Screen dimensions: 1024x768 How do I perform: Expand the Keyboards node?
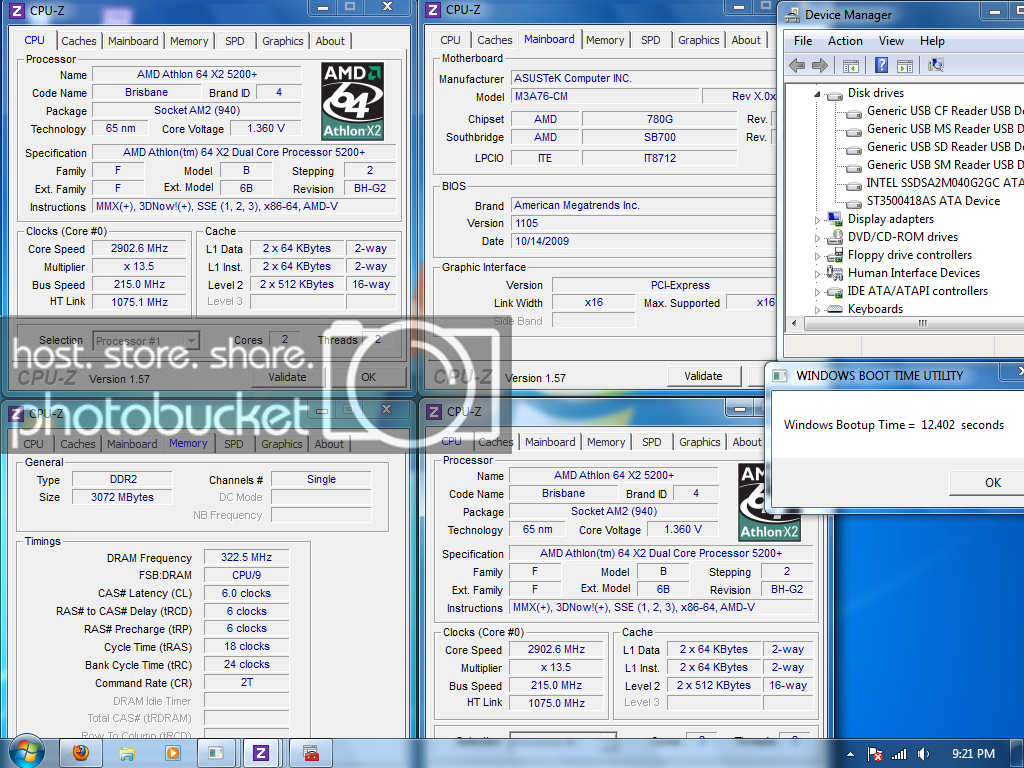coord(817,310)
